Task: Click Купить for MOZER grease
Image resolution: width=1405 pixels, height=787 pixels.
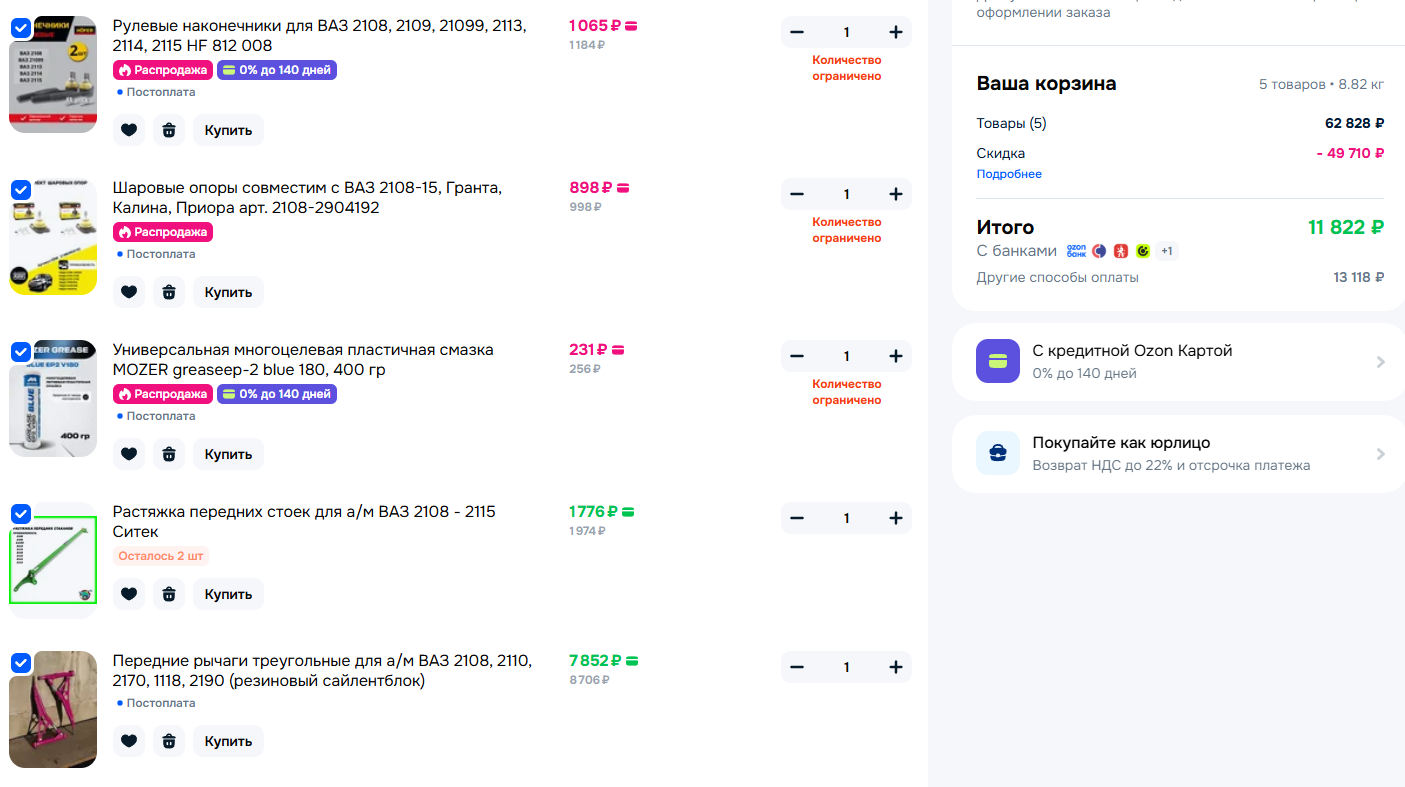Action: click(x=228, y=454)
